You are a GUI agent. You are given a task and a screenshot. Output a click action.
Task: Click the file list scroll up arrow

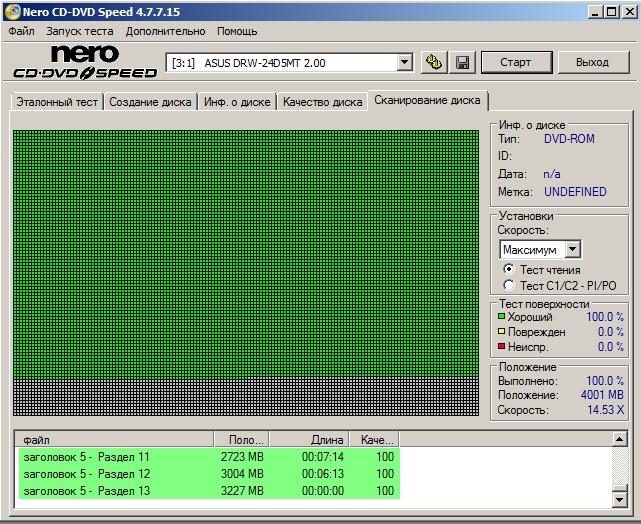(x=620, y=439)
